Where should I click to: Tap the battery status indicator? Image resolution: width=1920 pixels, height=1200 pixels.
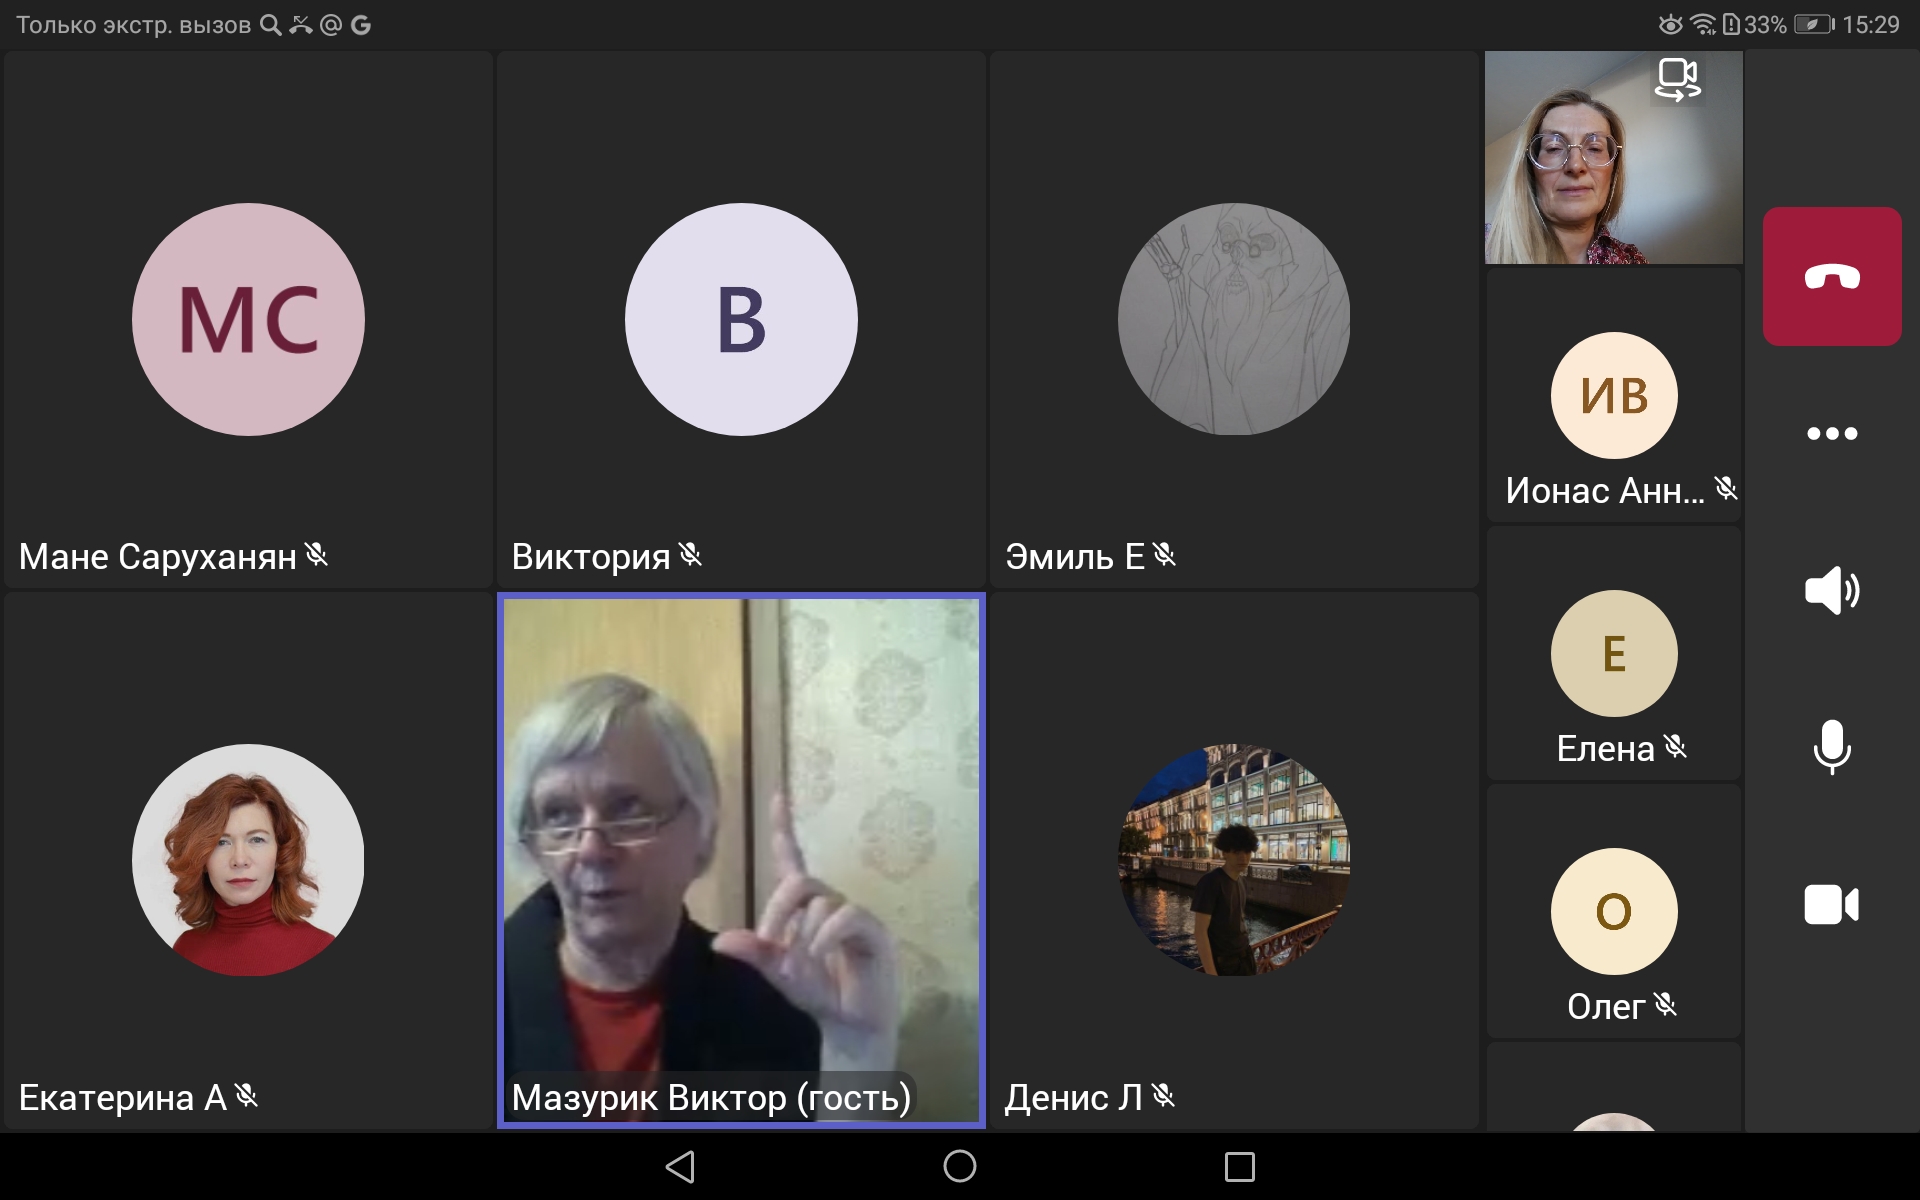click(x=1812, y=24)
